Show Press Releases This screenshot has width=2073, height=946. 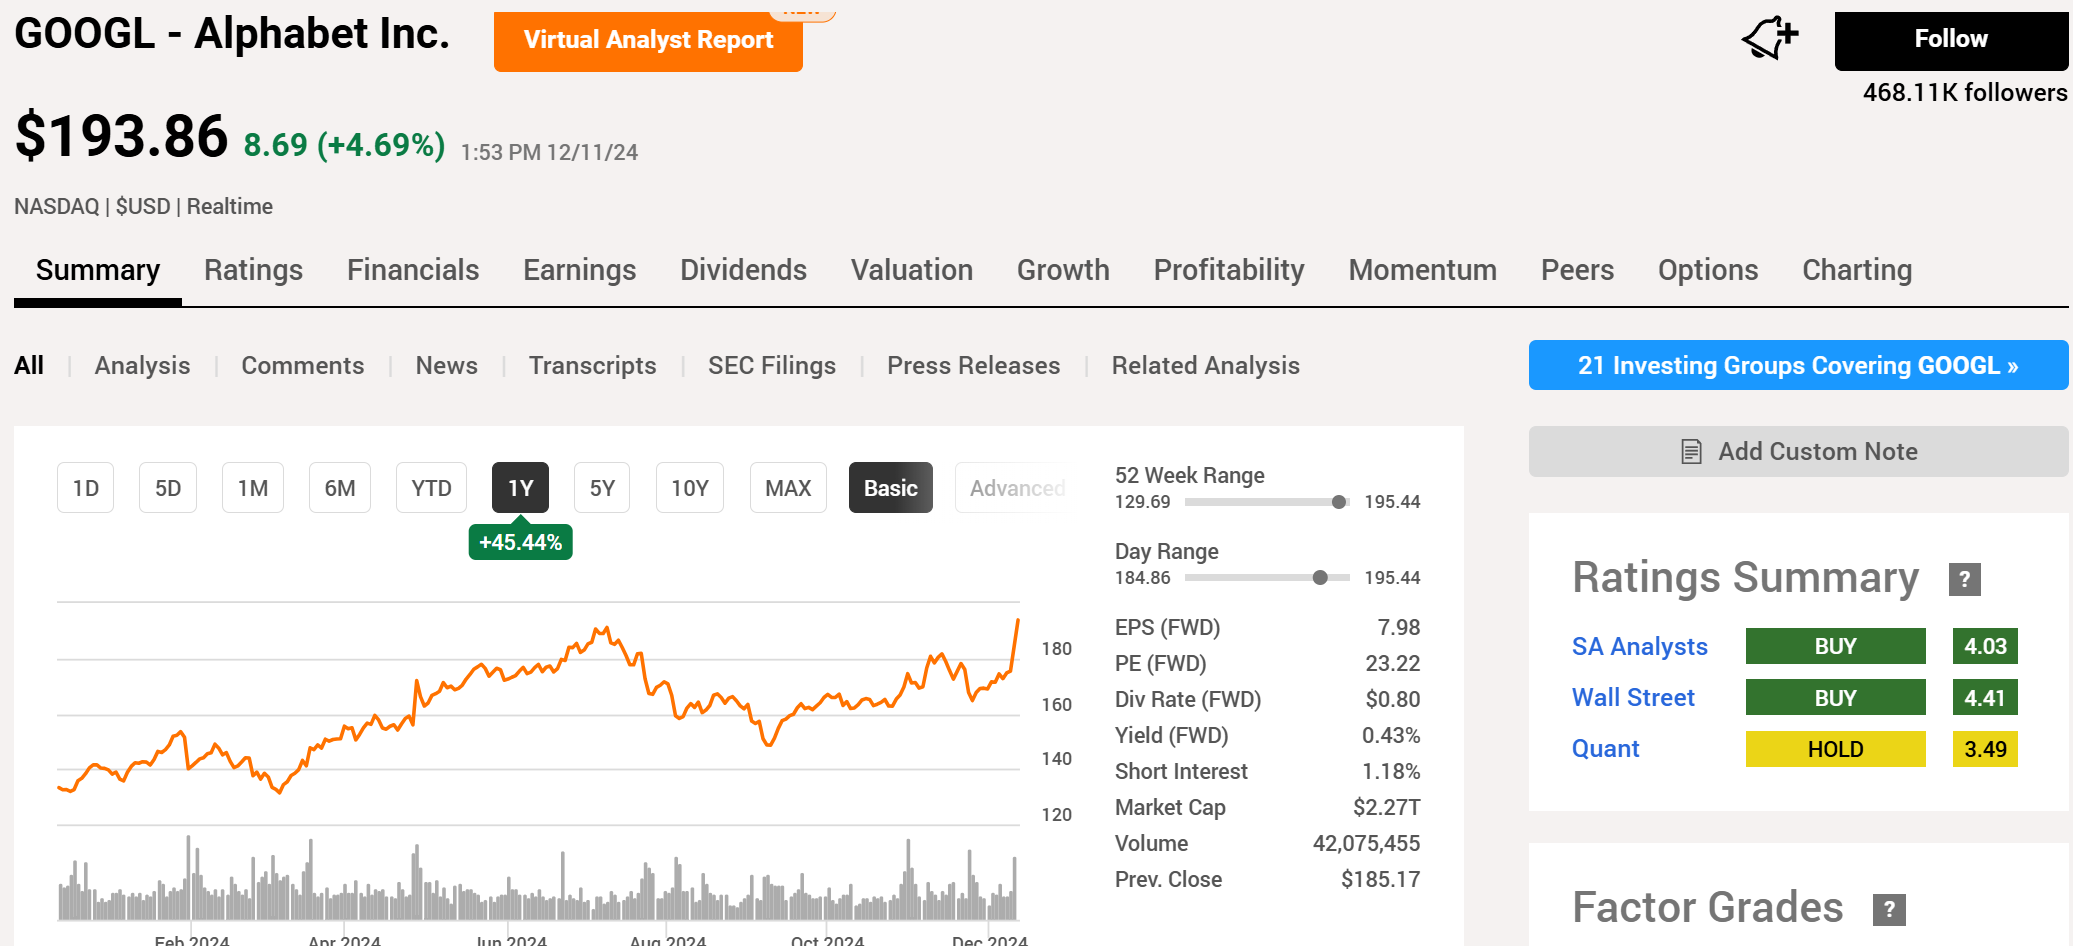[x=973, y=366]
